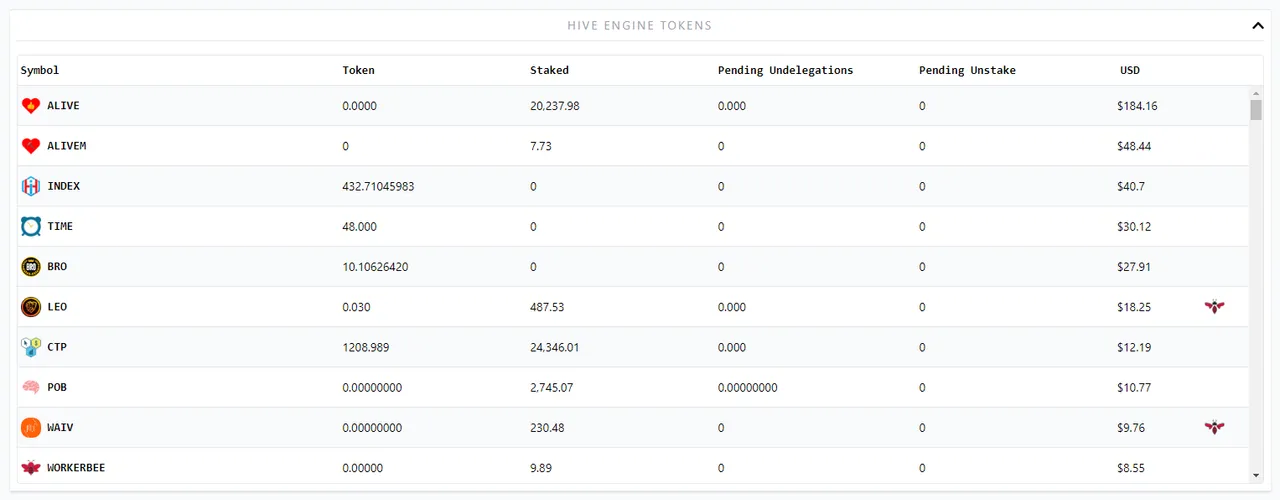Screen dimensions: 1280x500
Task: Click the orange WAIV token icon
Action: pos(31,427)
